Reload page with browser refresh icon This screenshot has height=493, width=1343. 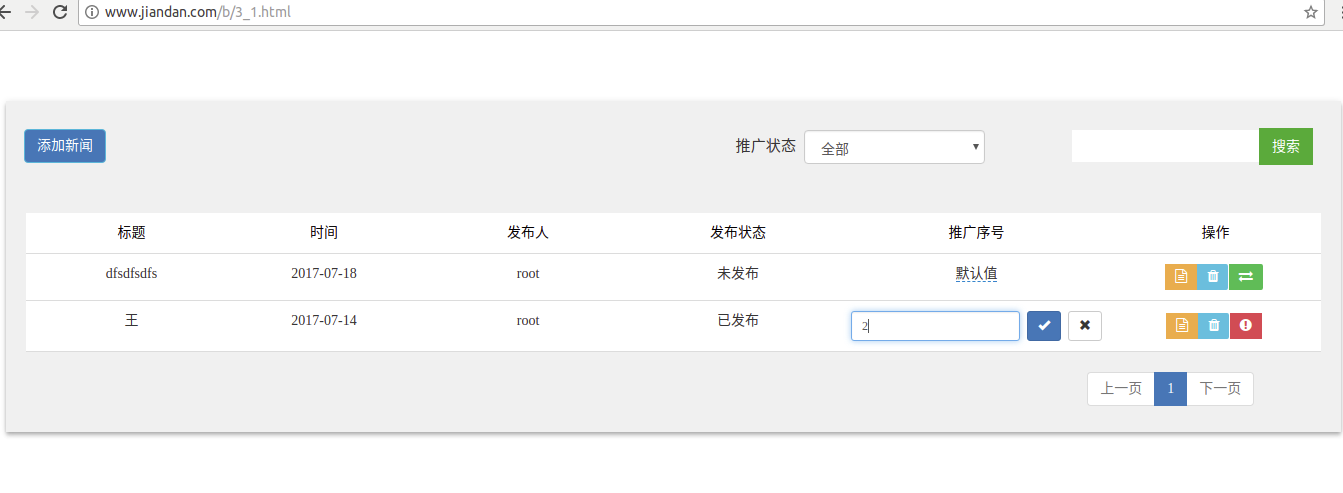[59, 12]
